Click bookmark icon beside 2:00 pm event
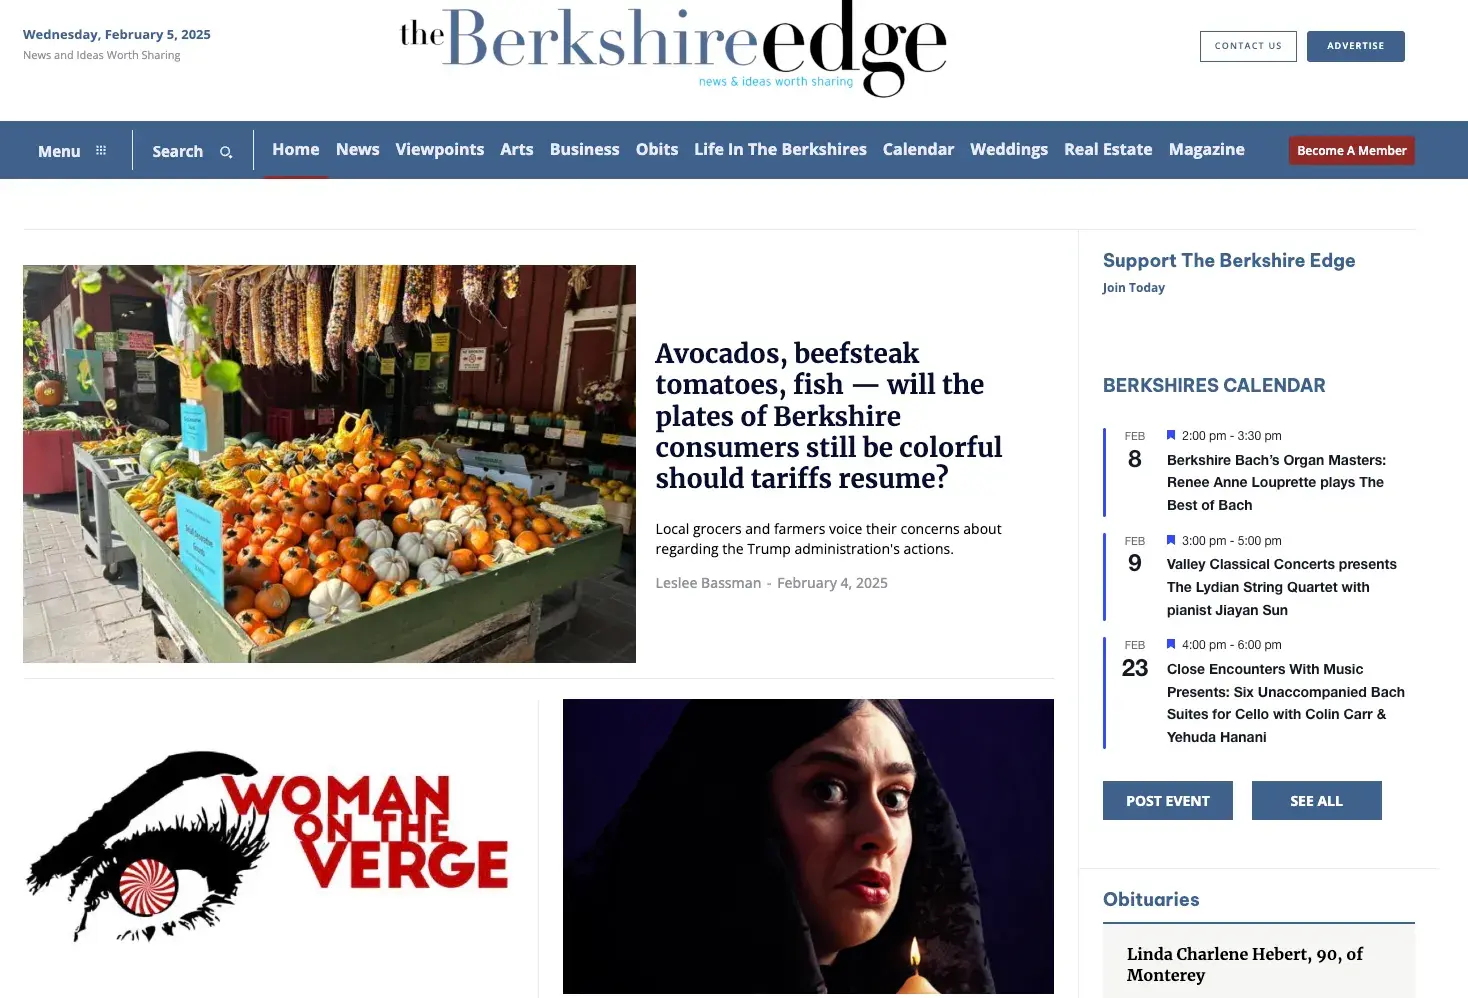Image resolution: width=1468 pixels, height=998 pixels. click(1171, 435)
